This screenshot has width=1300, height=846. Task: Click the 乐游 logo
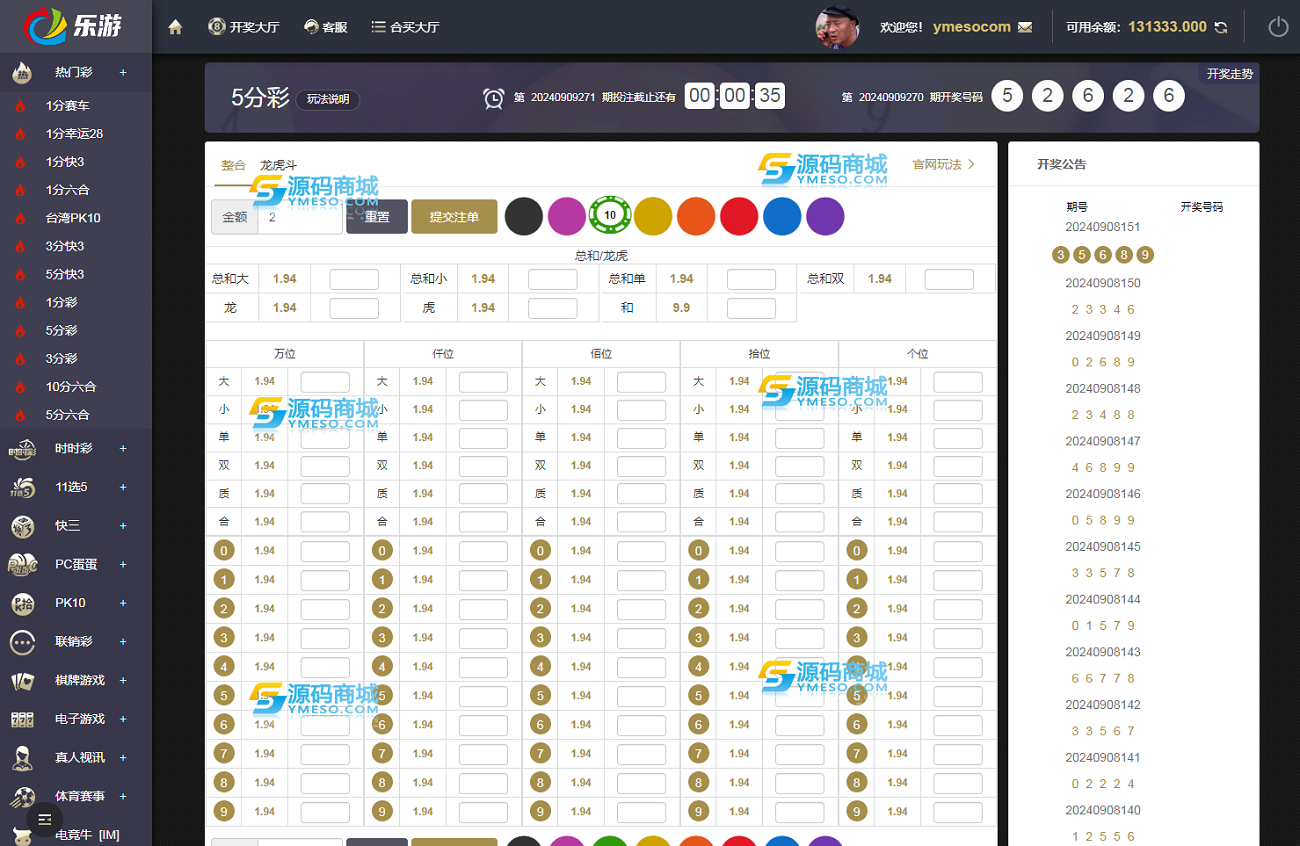(x=73, y=26)
